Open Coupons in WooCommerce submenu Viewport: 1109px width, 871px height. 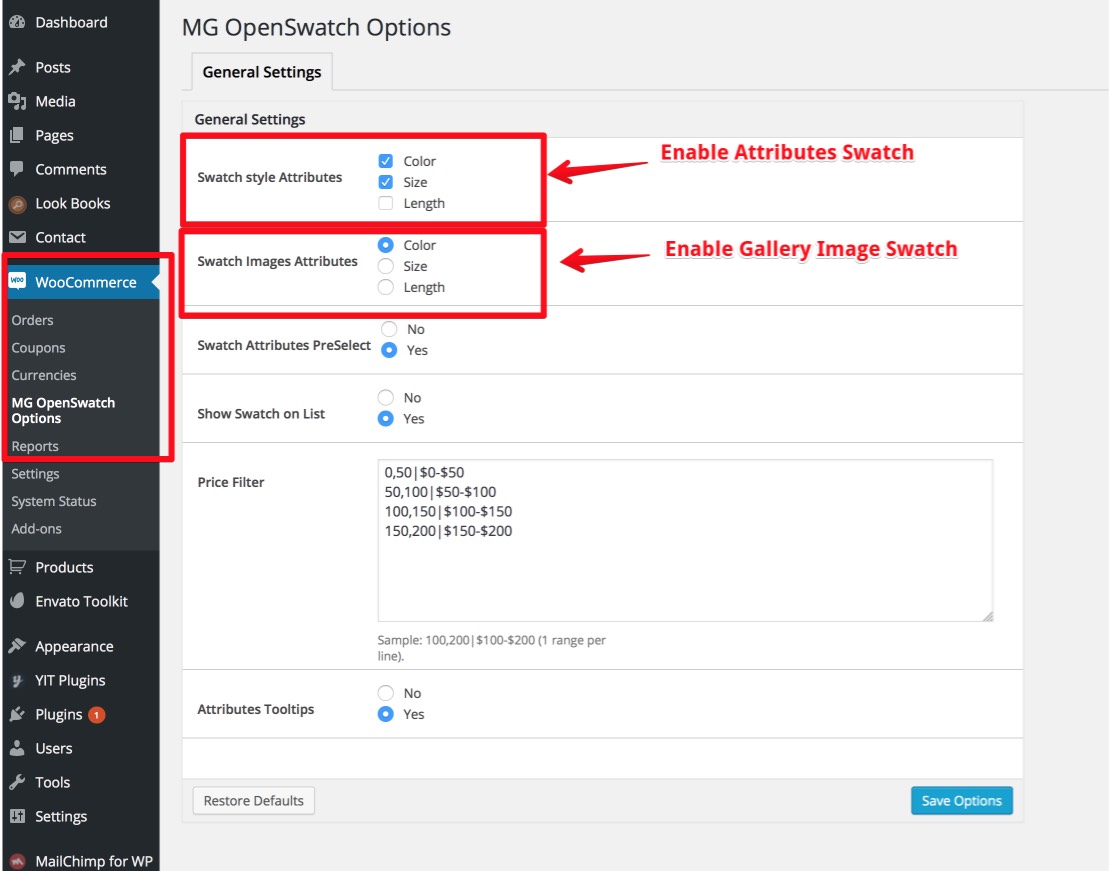point(38,348)
